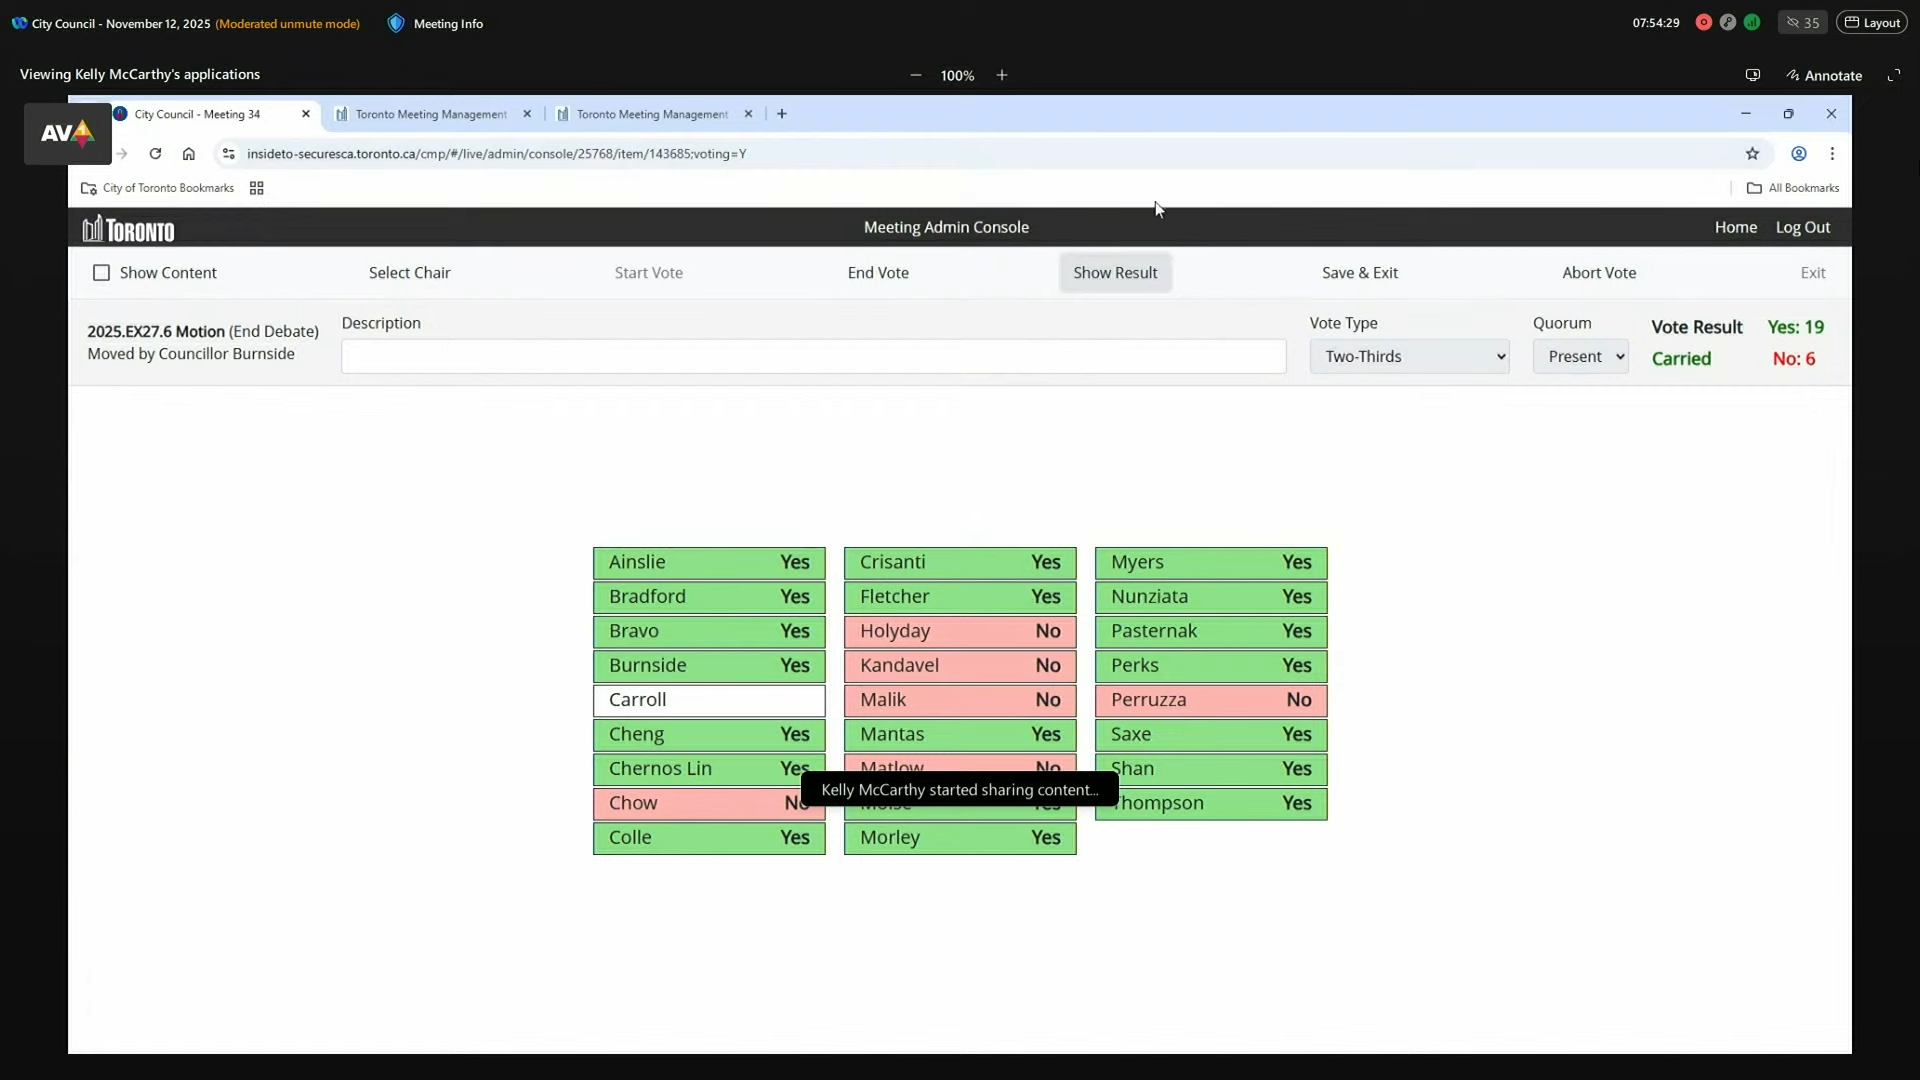Click the browser home icon
Viewport: 1920px width, 1080px height.
(x=188, y=153)
